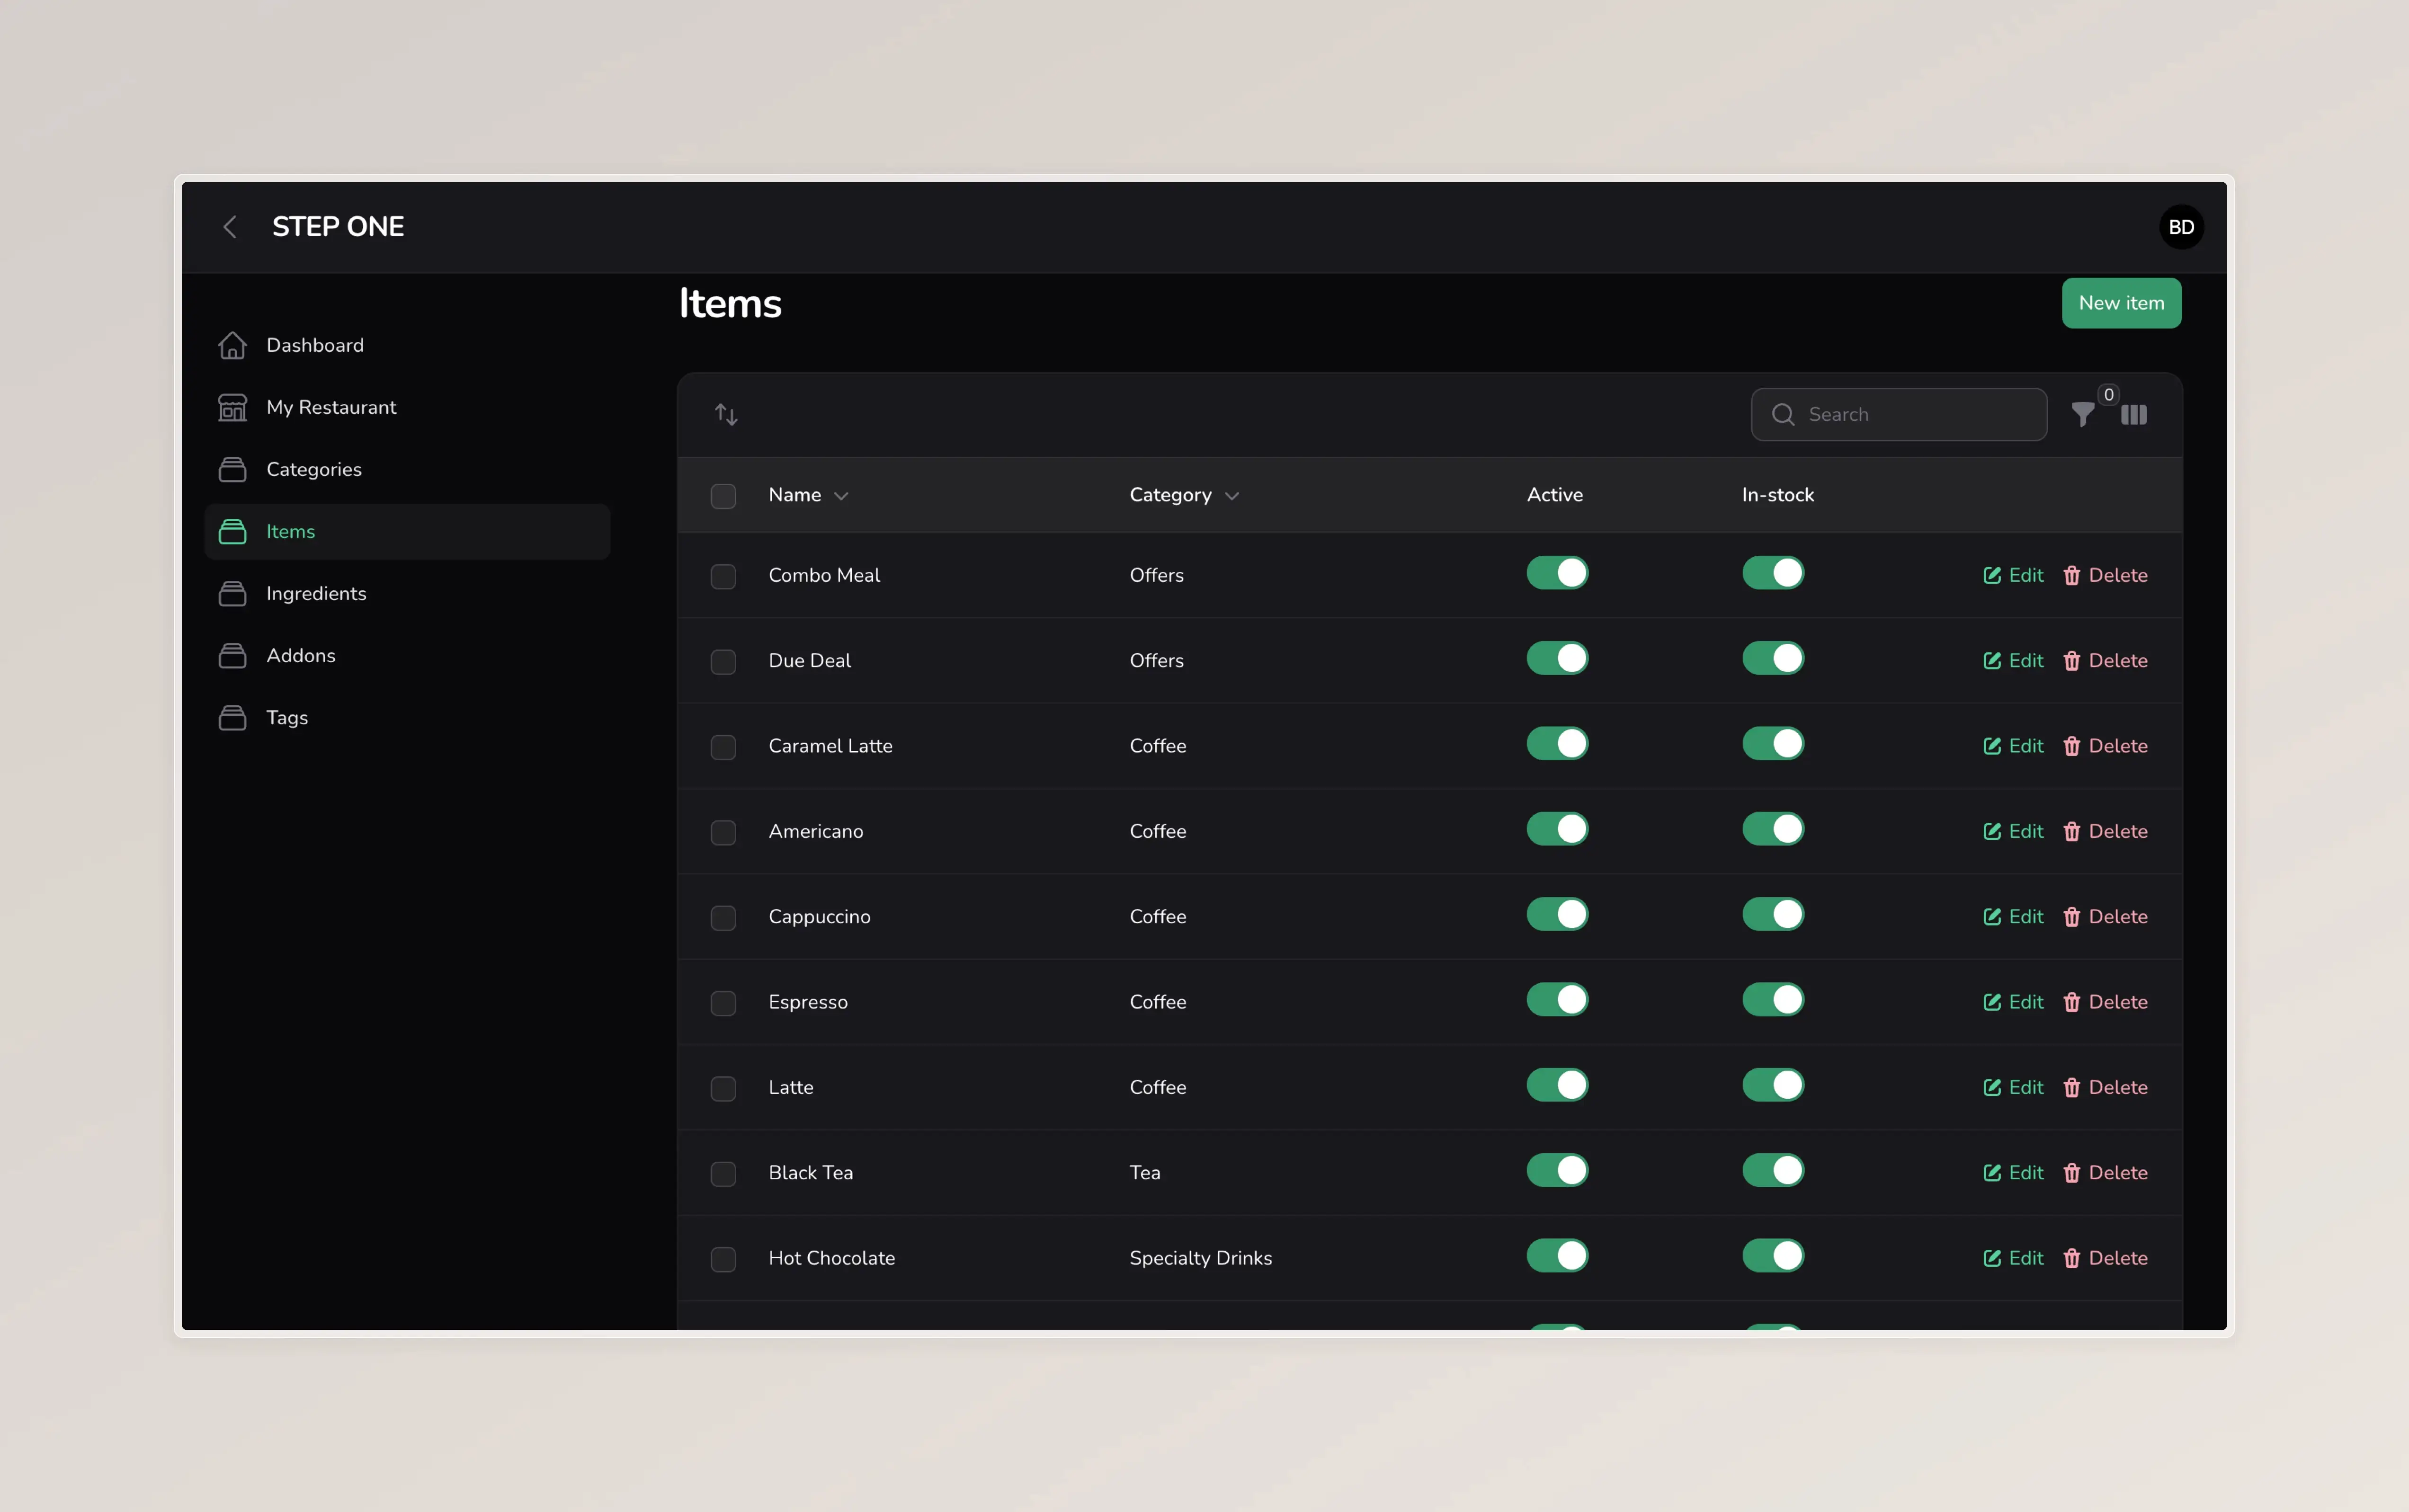Toggle In-stock for Combo Meal
2409x1512 pixels.
click(x=1773, y=573)
